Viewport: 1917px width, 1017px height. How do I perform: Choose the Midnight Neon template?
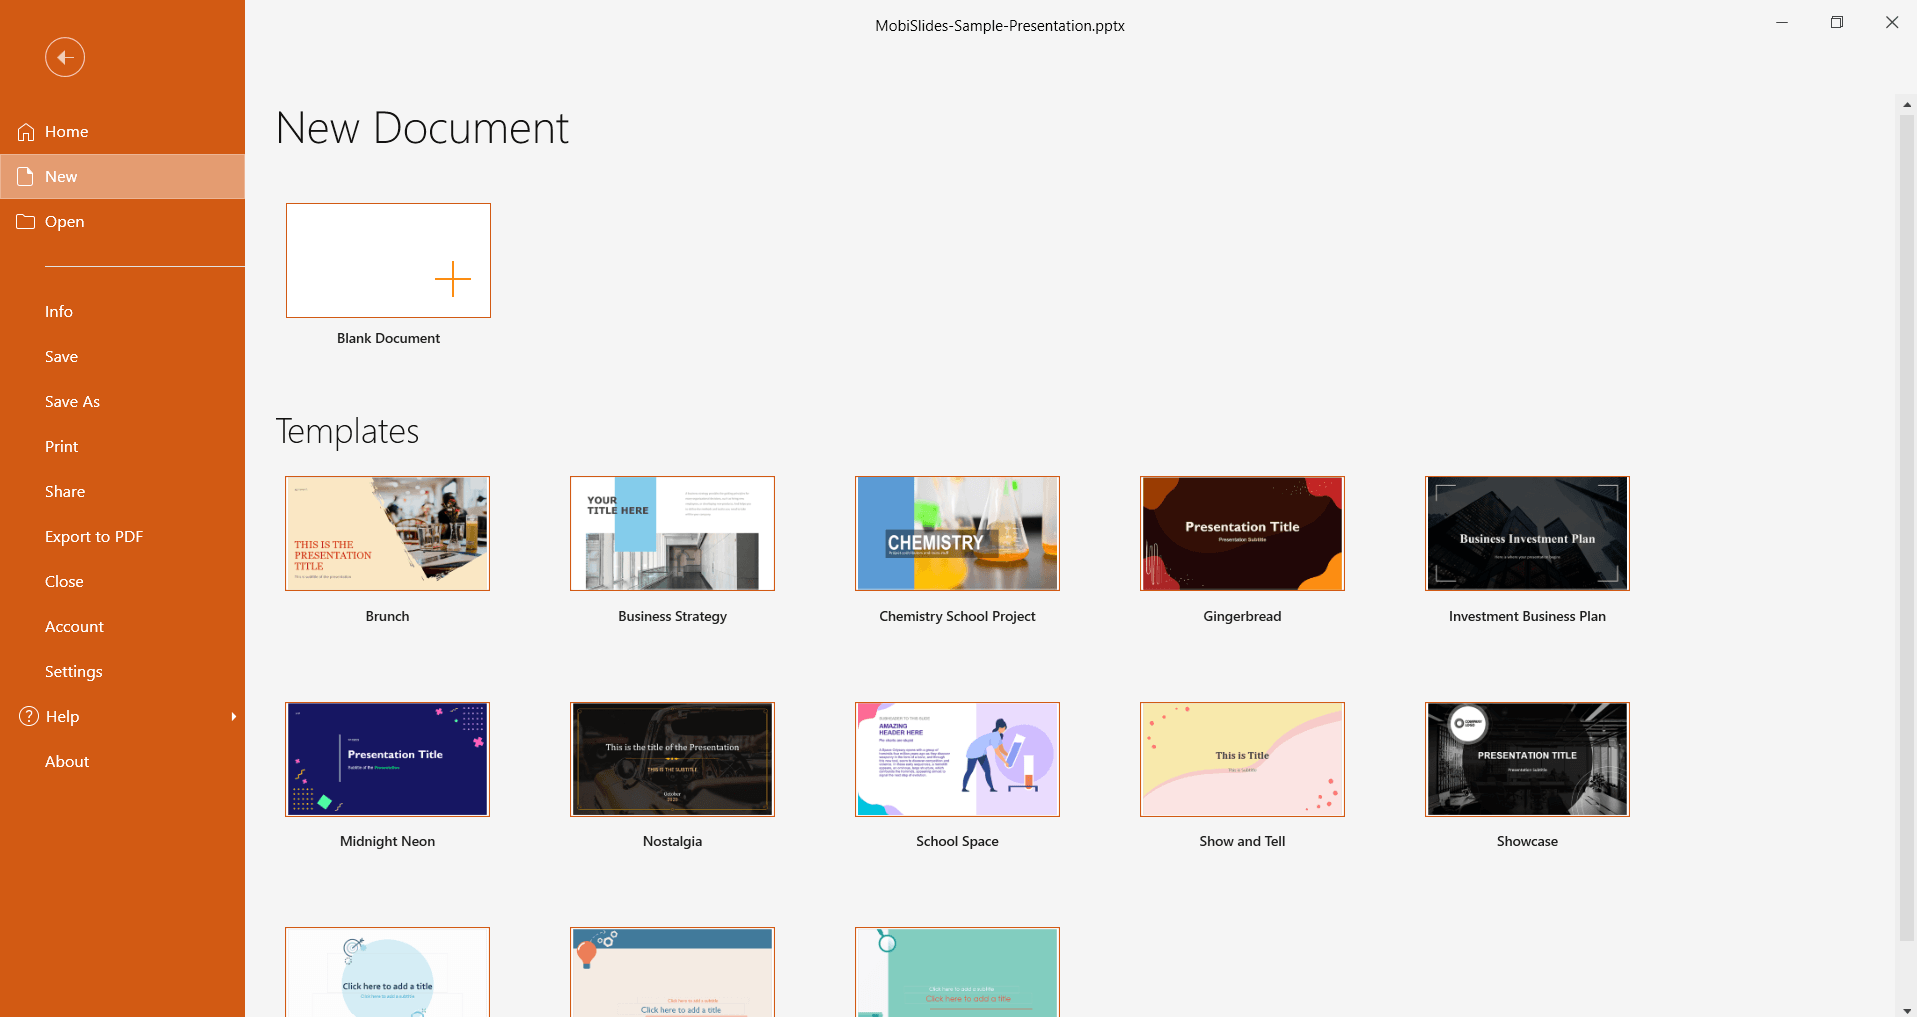388,760
